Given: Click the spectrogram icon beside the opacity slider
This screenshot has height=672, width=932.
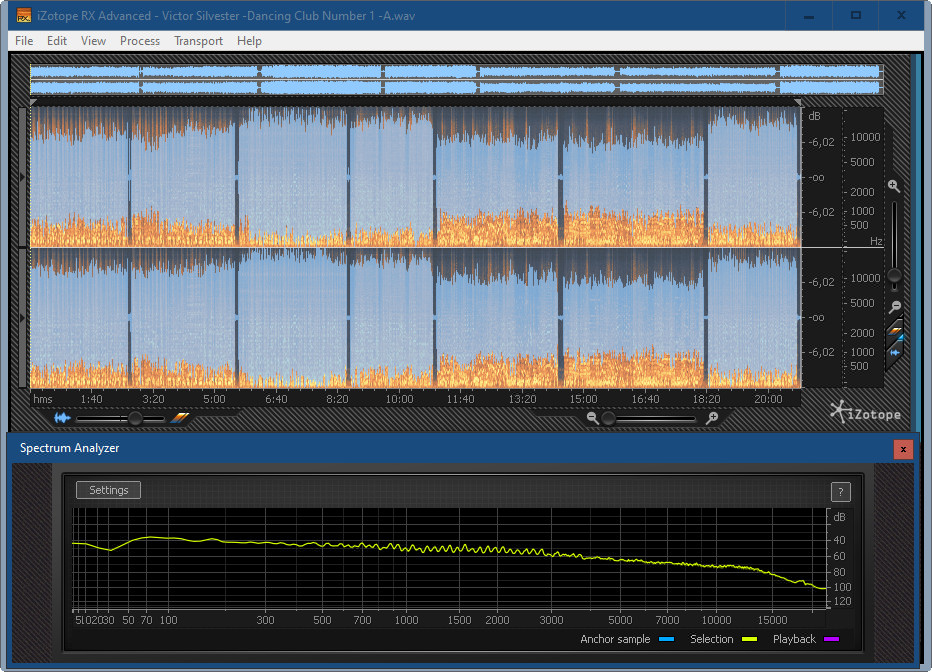Looking at the screenshot, I should pyautogui.click(x=180, y=418).
